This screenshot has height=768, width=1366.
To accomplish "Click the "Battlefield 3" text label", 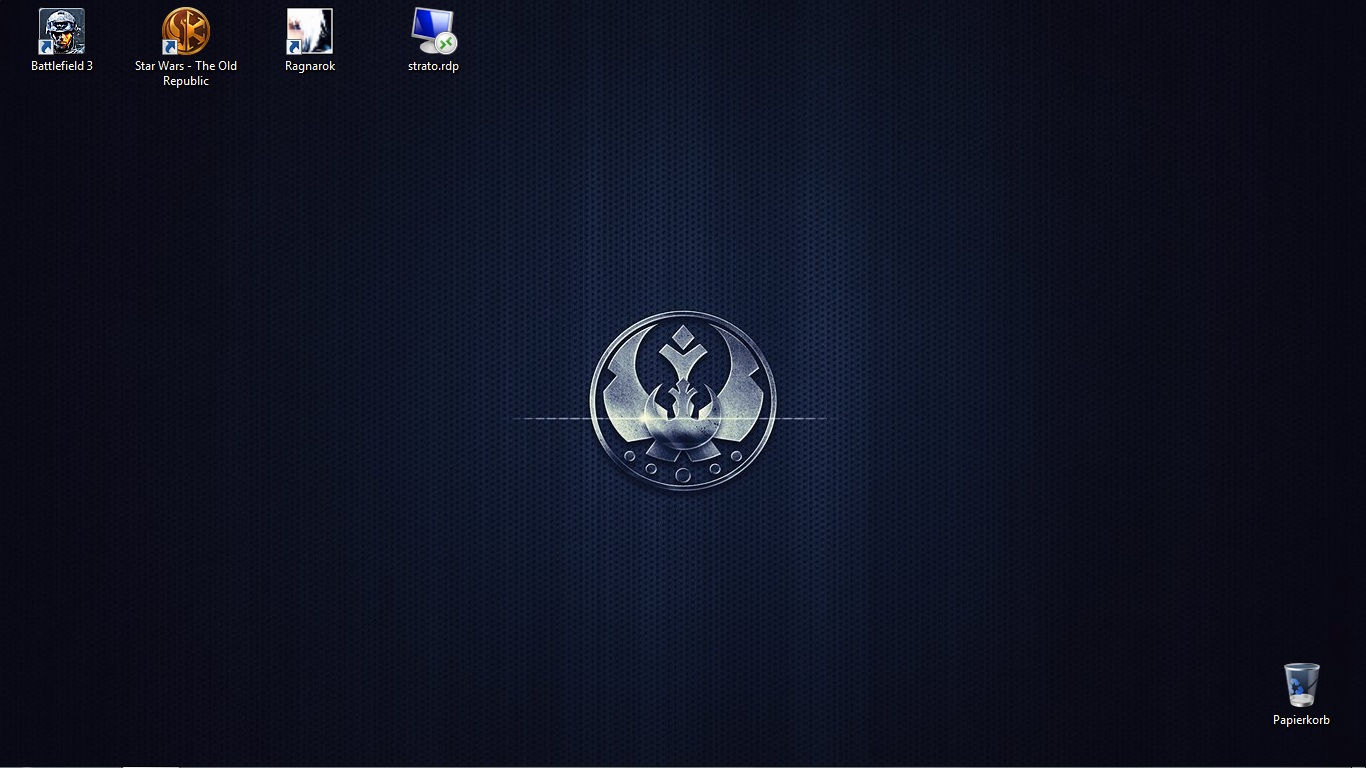I will point(62,66).
